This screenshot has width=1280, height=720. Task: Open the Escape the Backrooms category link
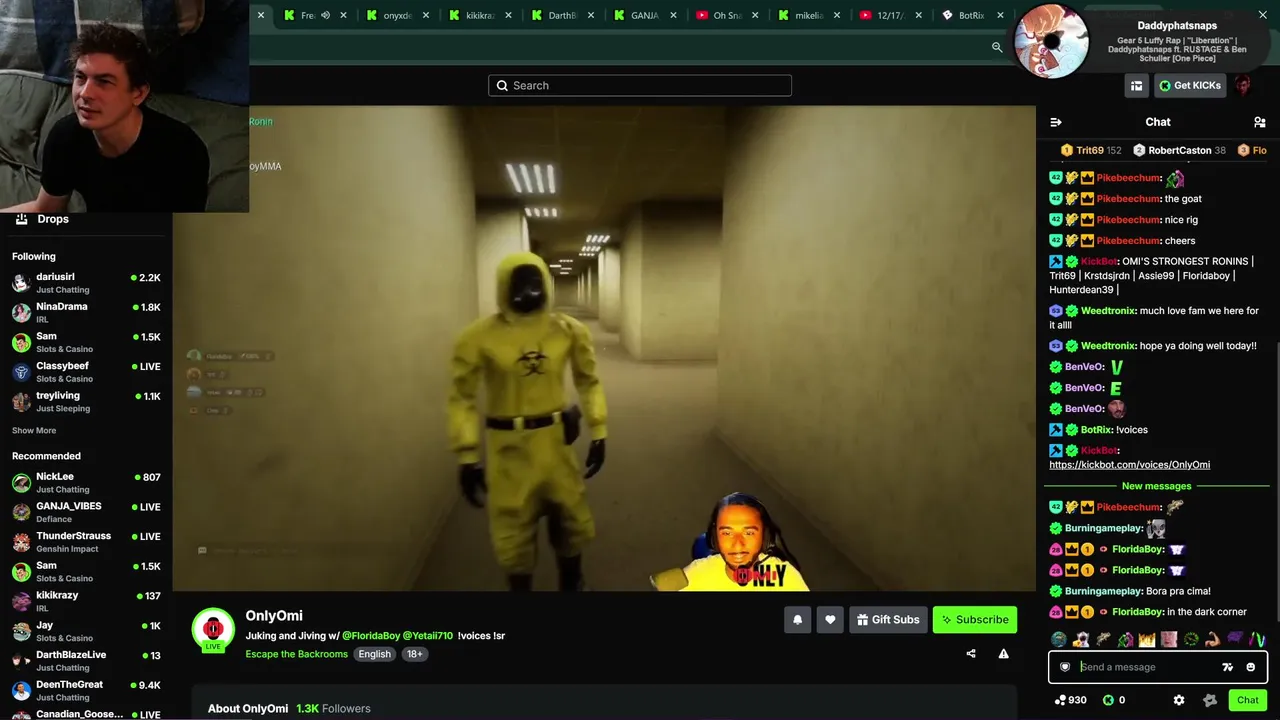[297, 654]
